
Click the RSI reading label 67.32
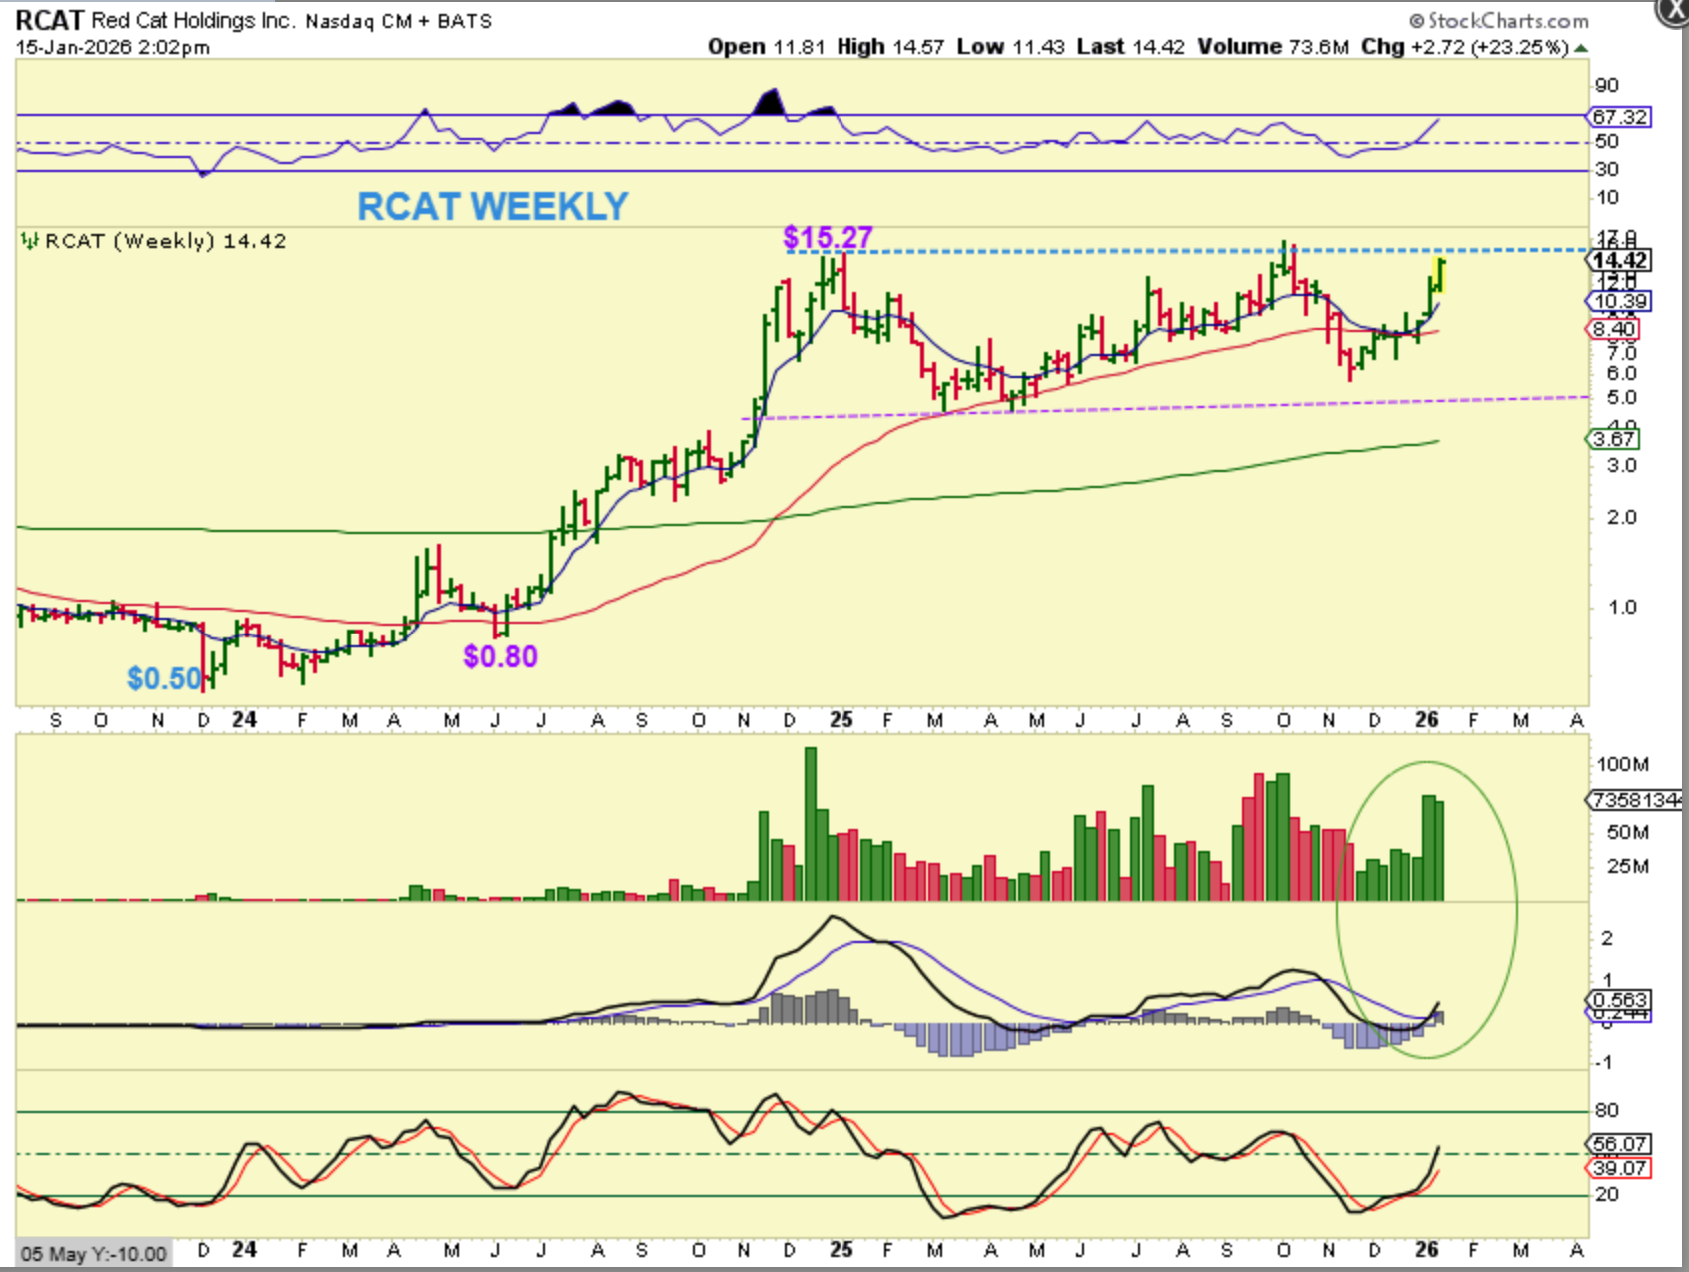coord(1619,117)
